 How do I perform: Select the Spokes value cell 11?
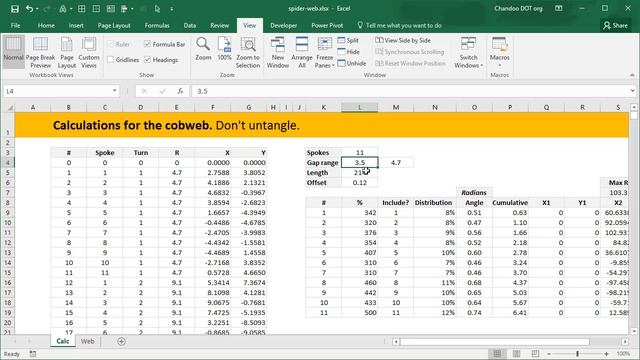point(359,153)
